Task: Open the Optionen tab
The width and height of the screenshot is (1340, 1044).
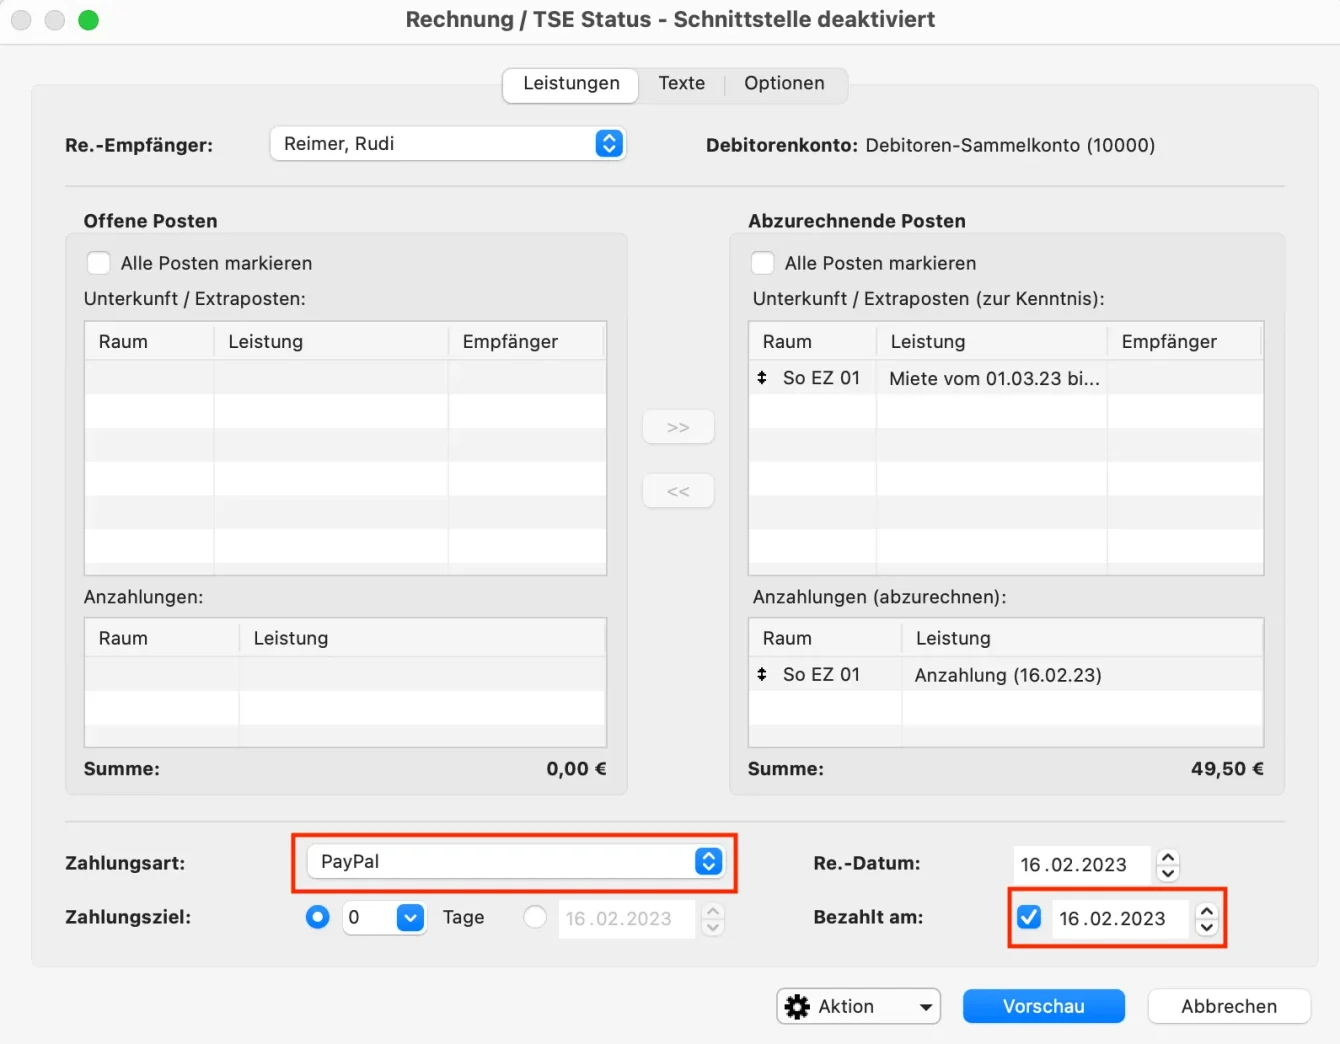Action: coord(784,83)
